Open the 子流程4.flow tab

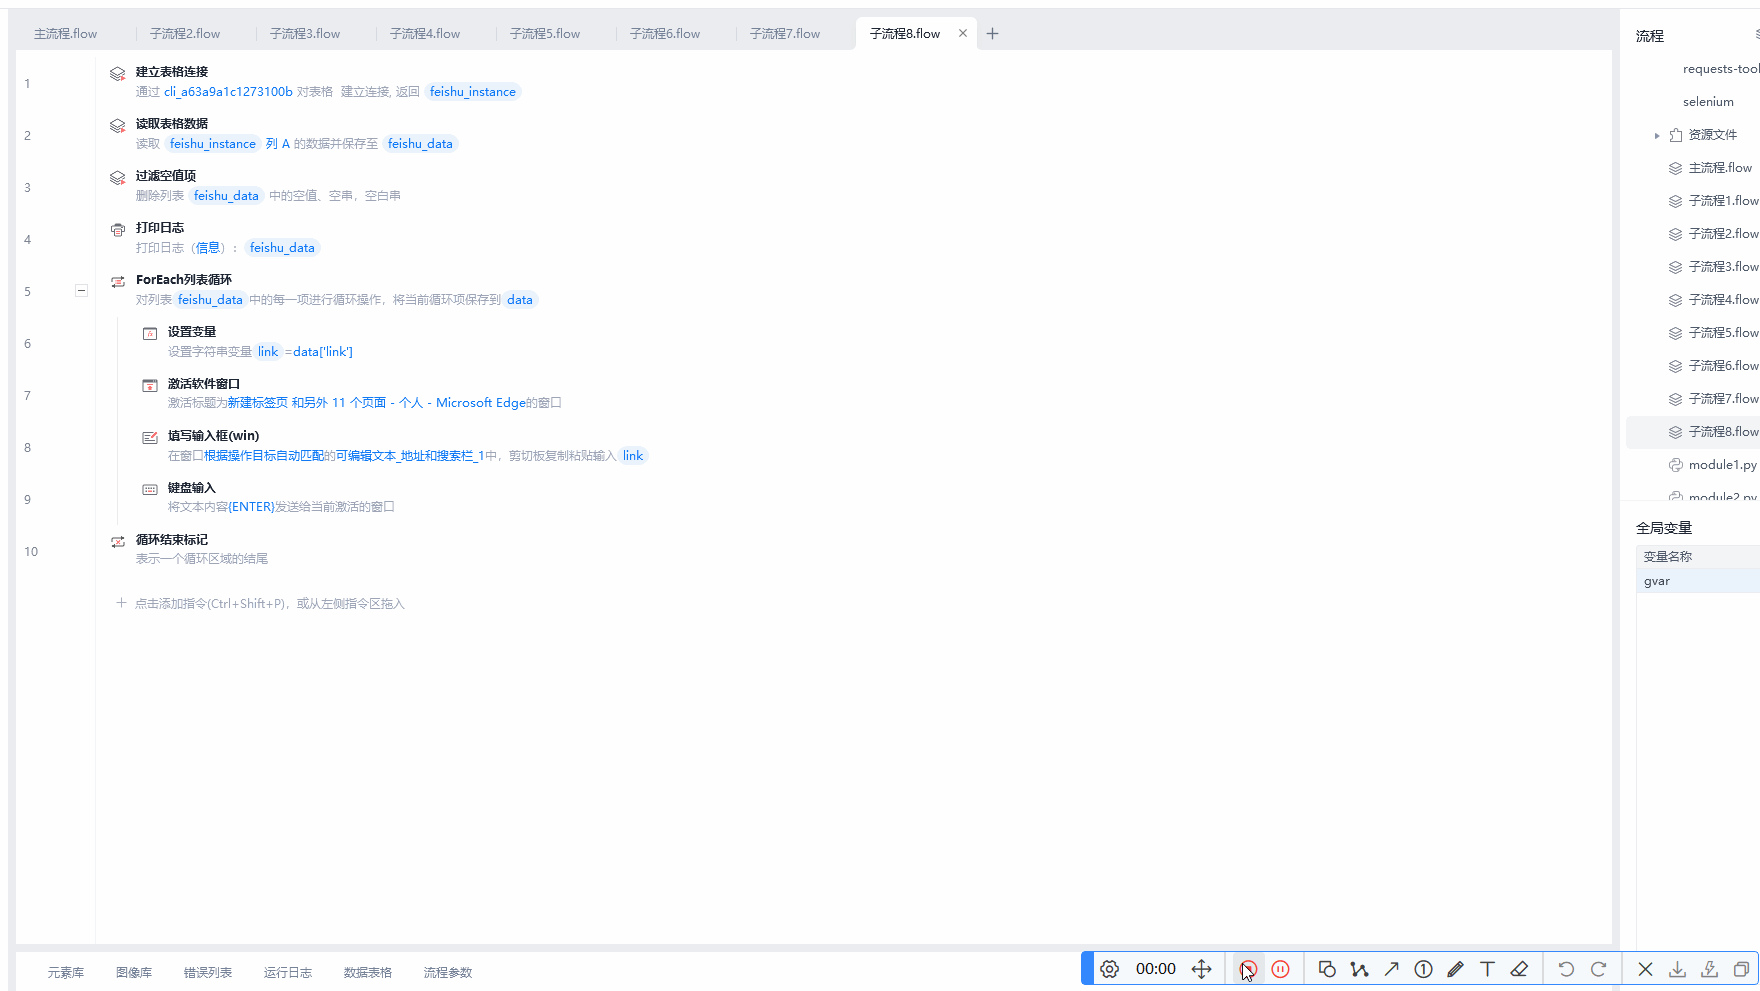tap(425, 34)
